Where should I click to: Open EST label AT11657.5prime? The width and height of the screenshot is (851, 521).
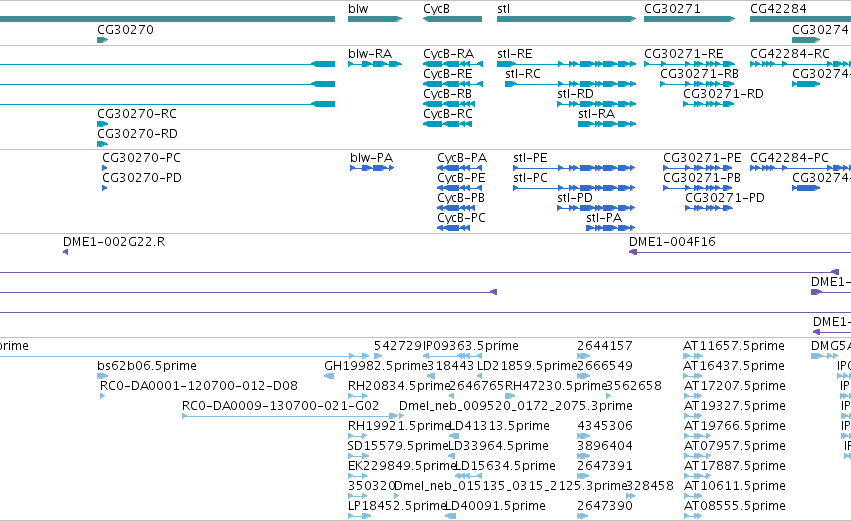(x=734, y=346)
